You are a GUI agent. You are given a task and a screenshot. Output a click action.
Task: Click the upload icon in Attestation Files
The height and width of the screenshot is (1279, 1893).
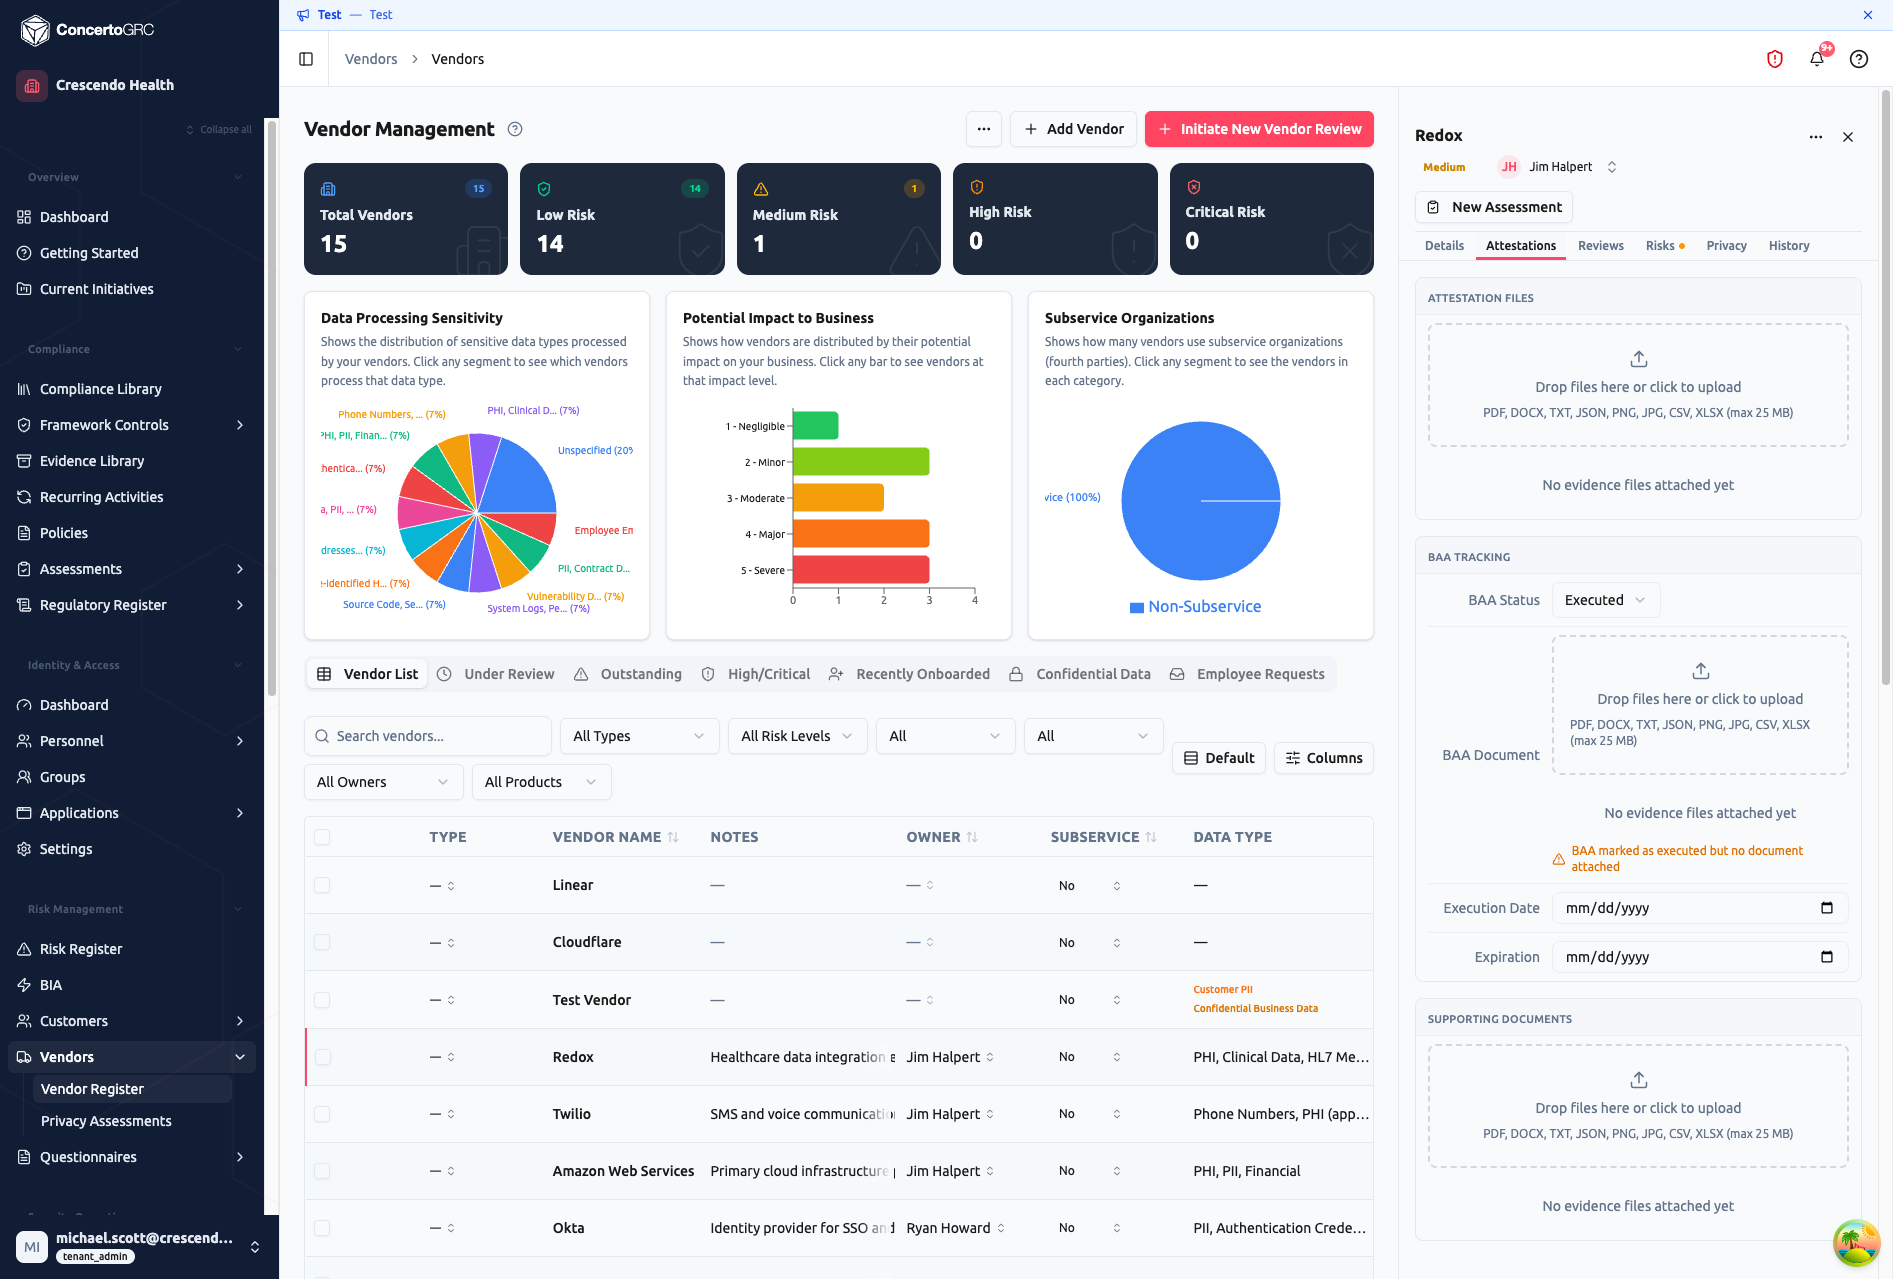(x=1638, y=359)
